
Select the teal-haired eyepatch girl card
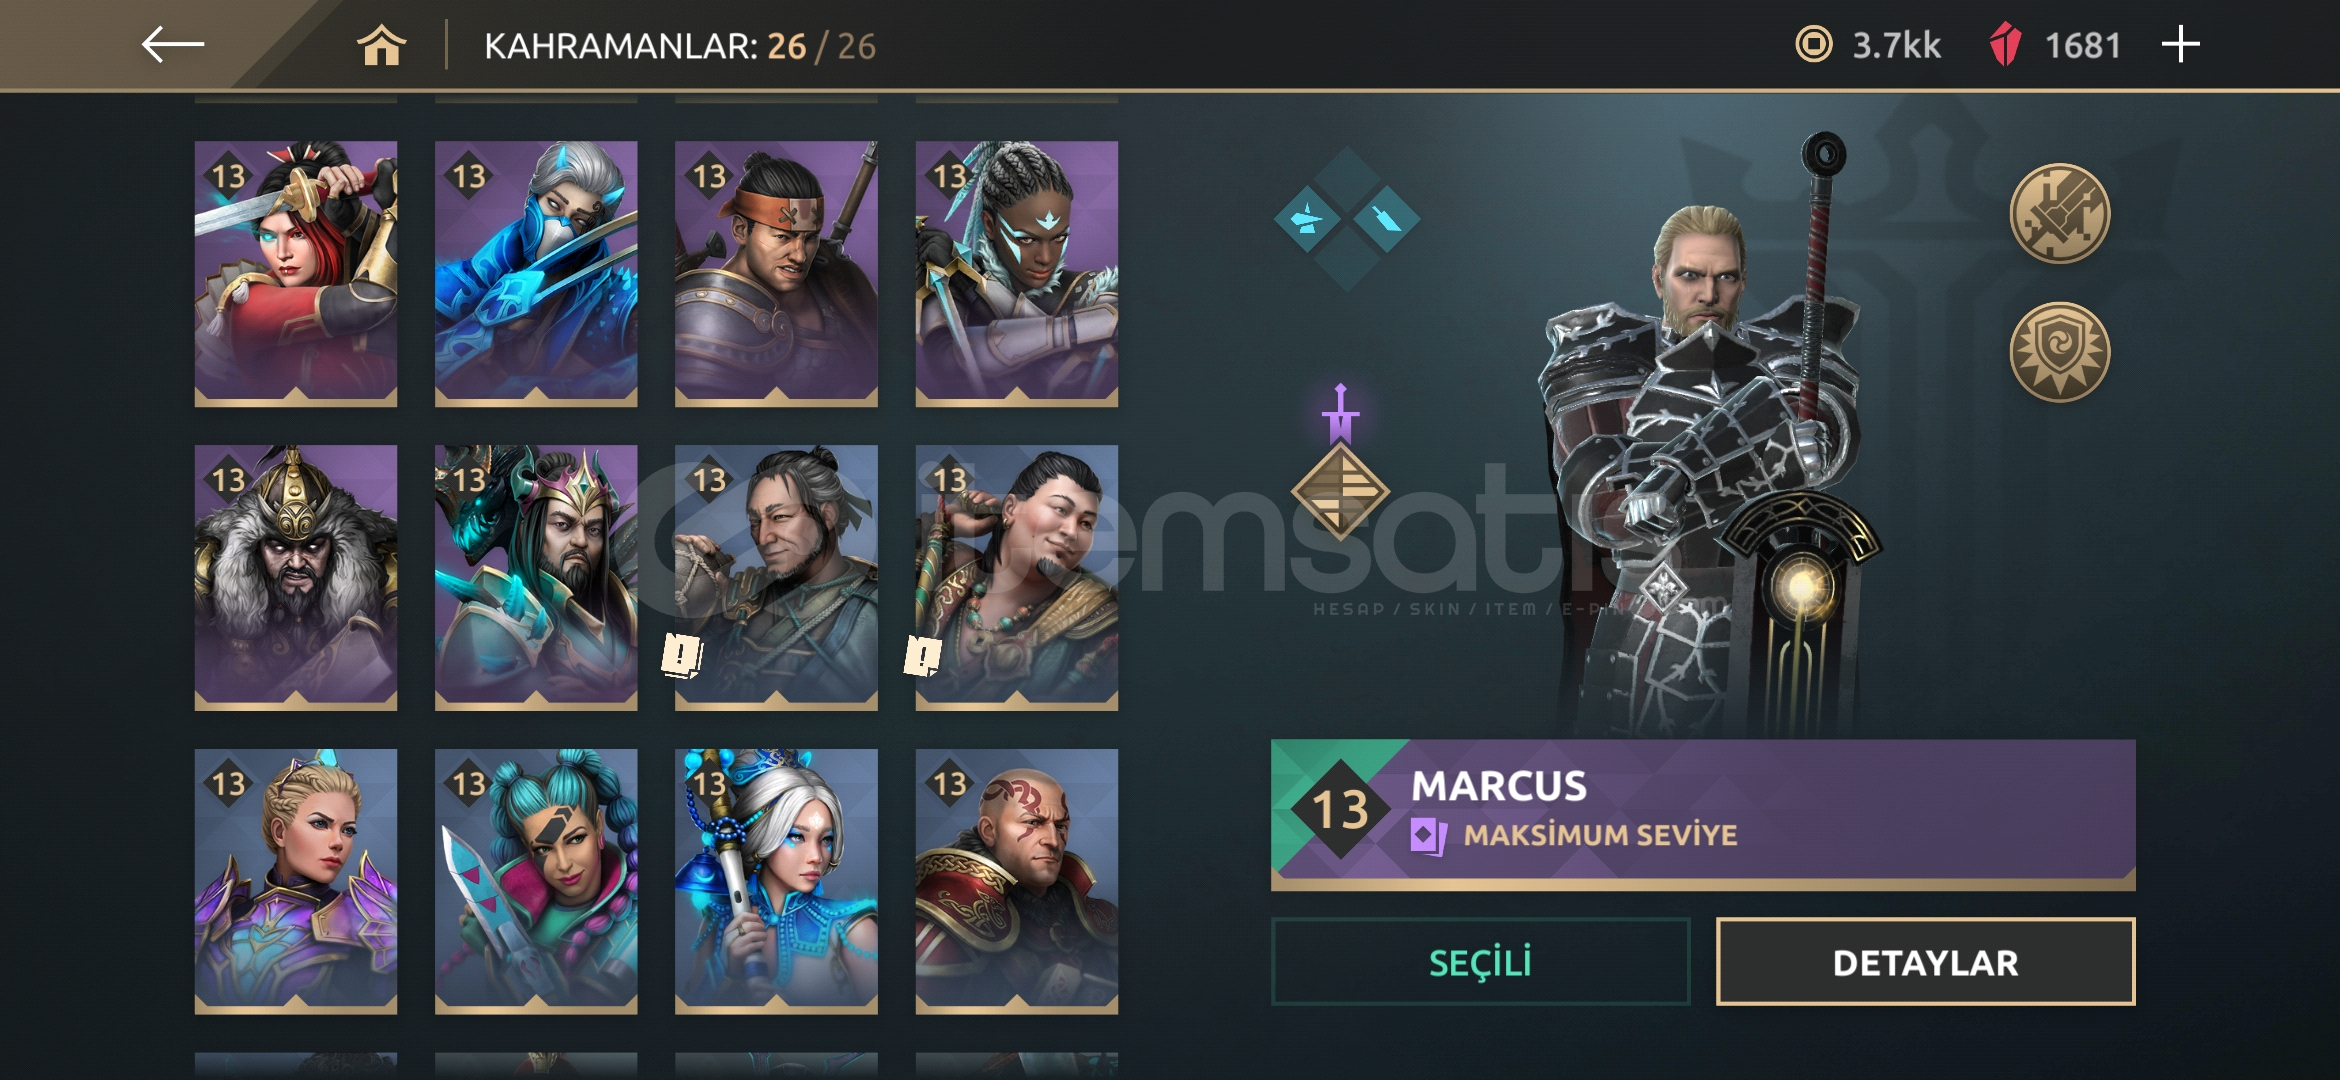tap(536, 882)
